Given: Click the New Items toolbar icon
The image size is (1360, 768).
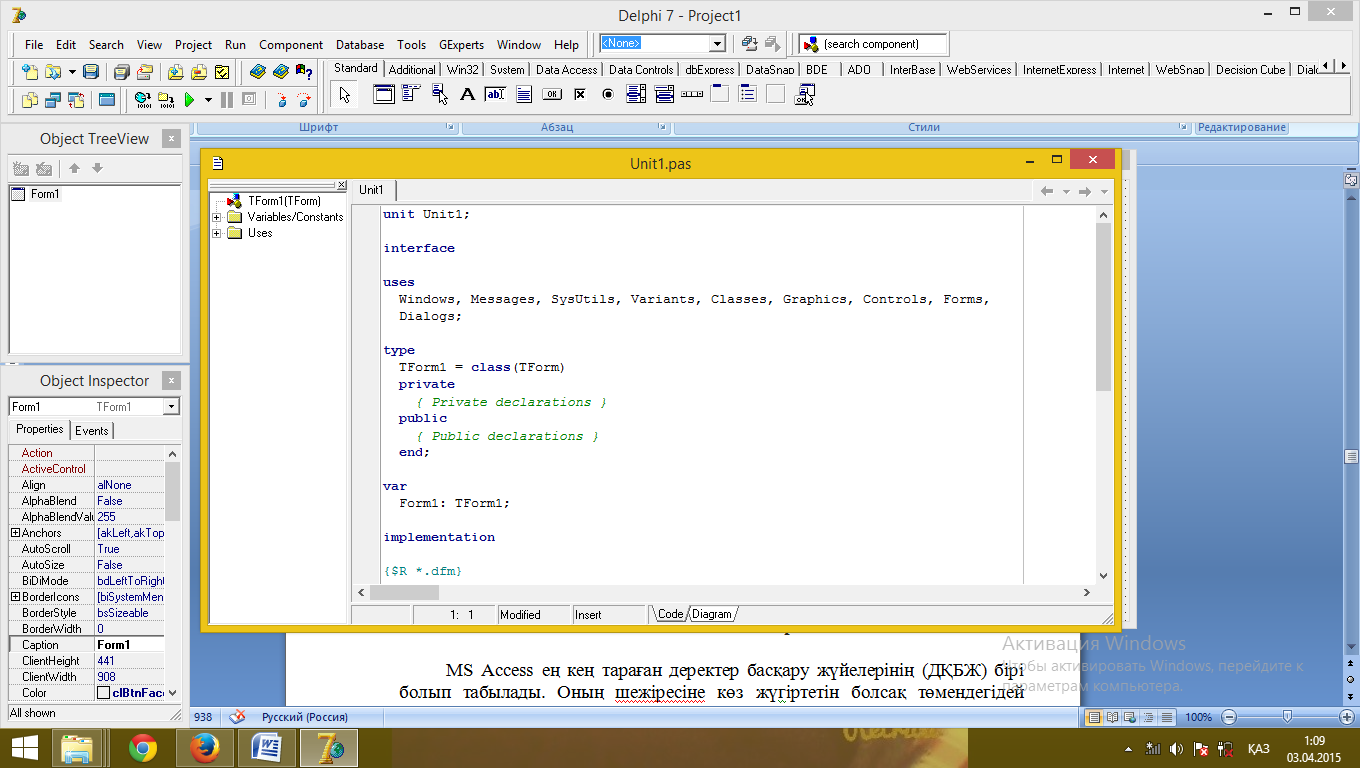Looking at the screenshot, I should click(30, 72).
